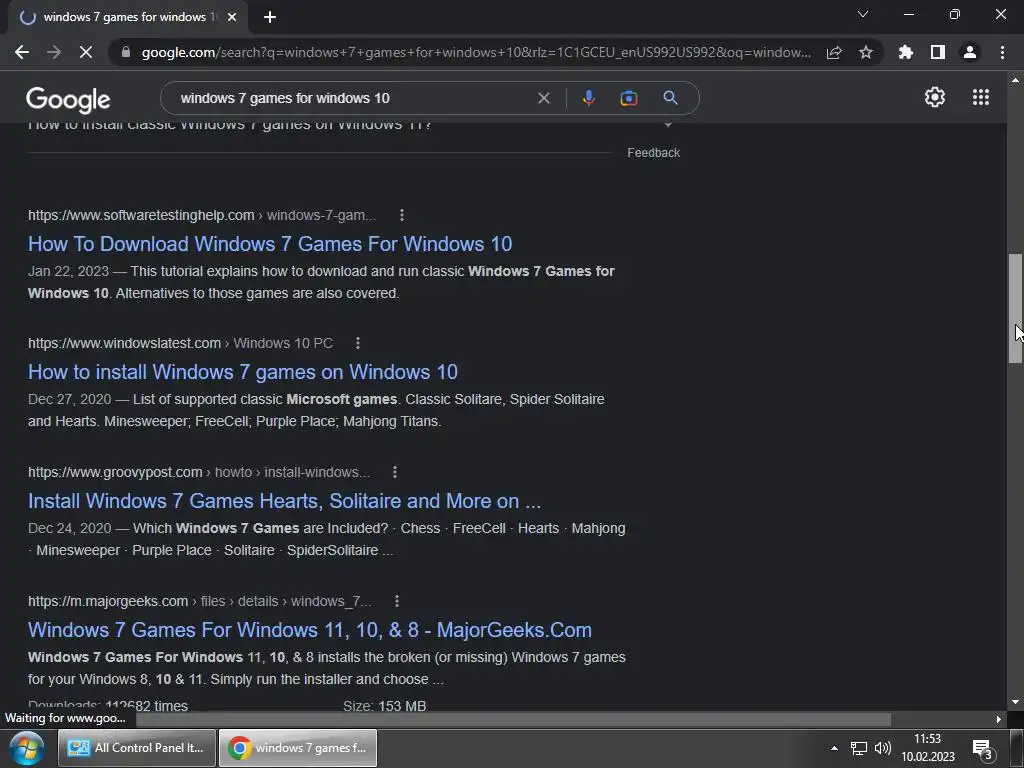Open more options for windowslatest result

point(358,343)
